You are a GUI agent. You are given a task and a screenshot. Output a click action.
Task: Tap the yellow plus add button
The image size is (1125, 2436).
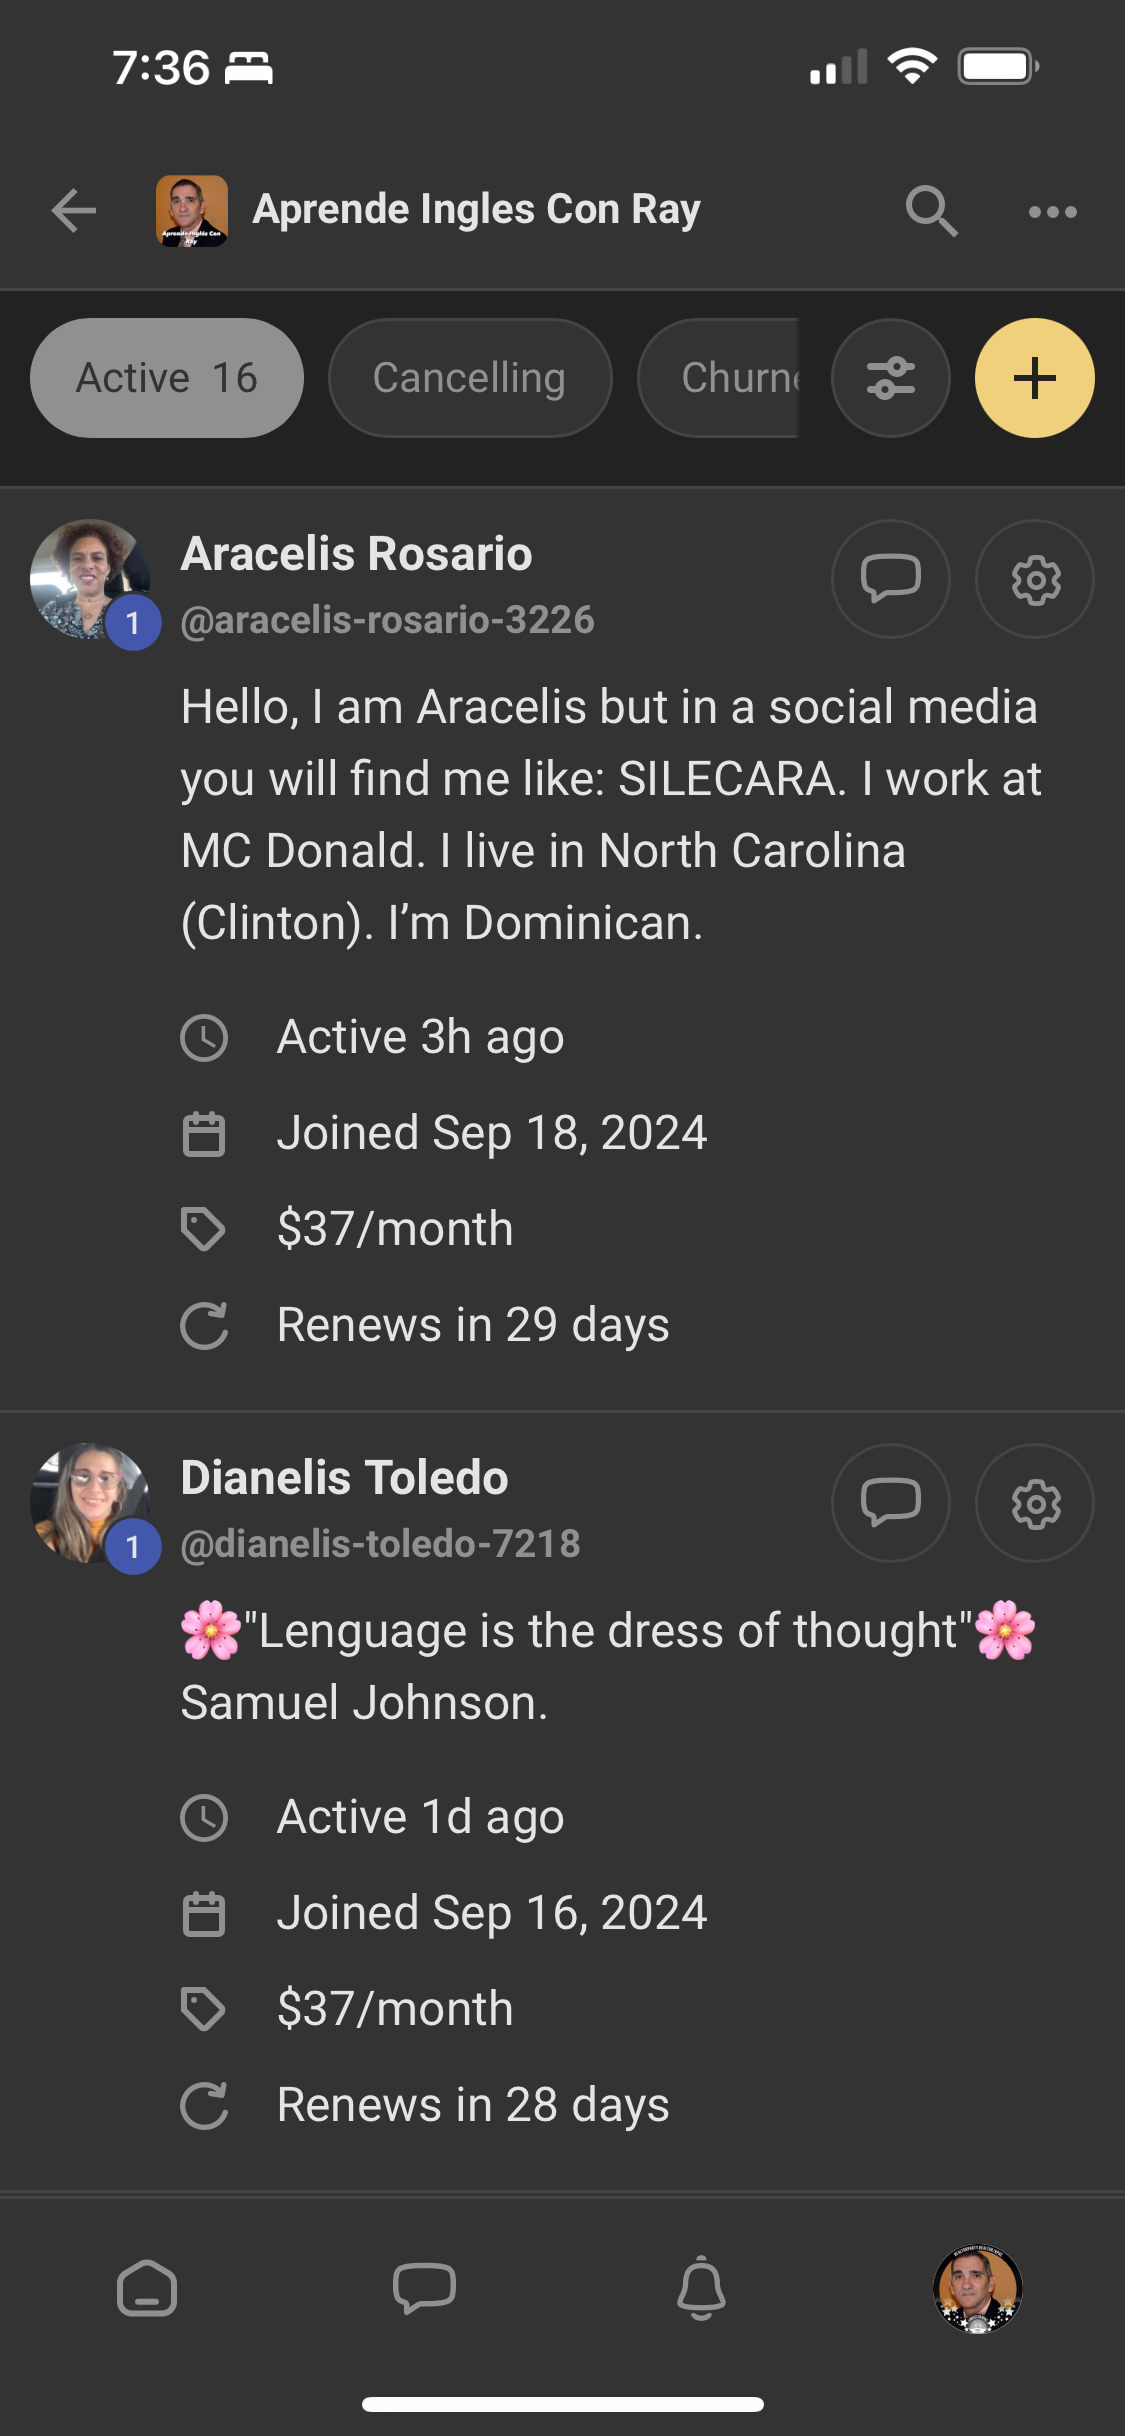[x=1034, y=378]
